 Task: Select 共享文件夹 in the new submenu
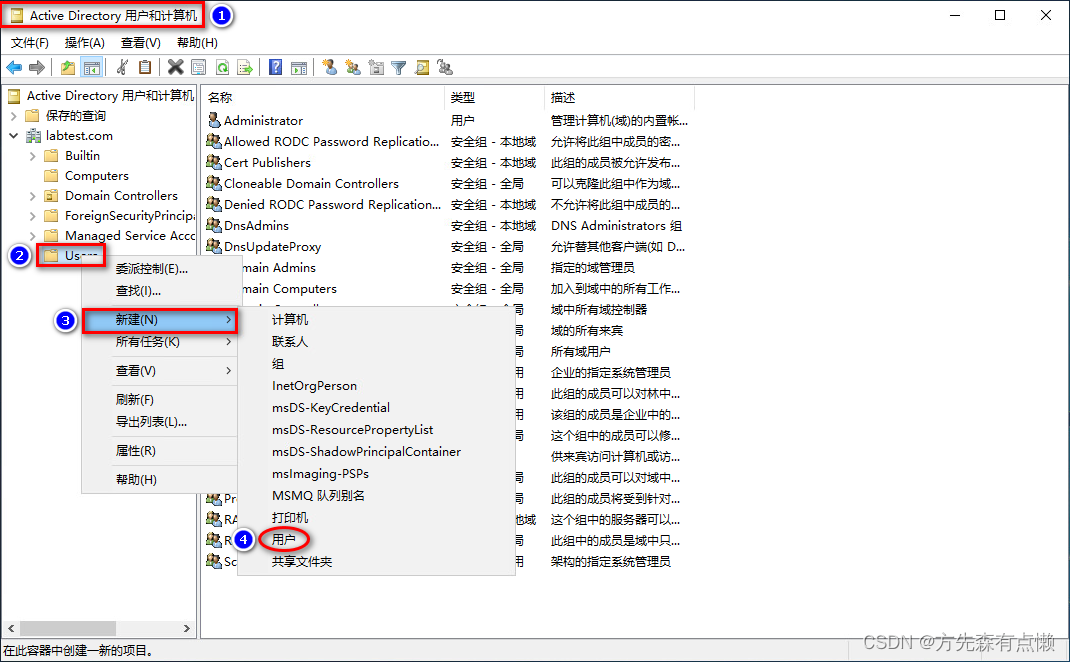point(302,562)
